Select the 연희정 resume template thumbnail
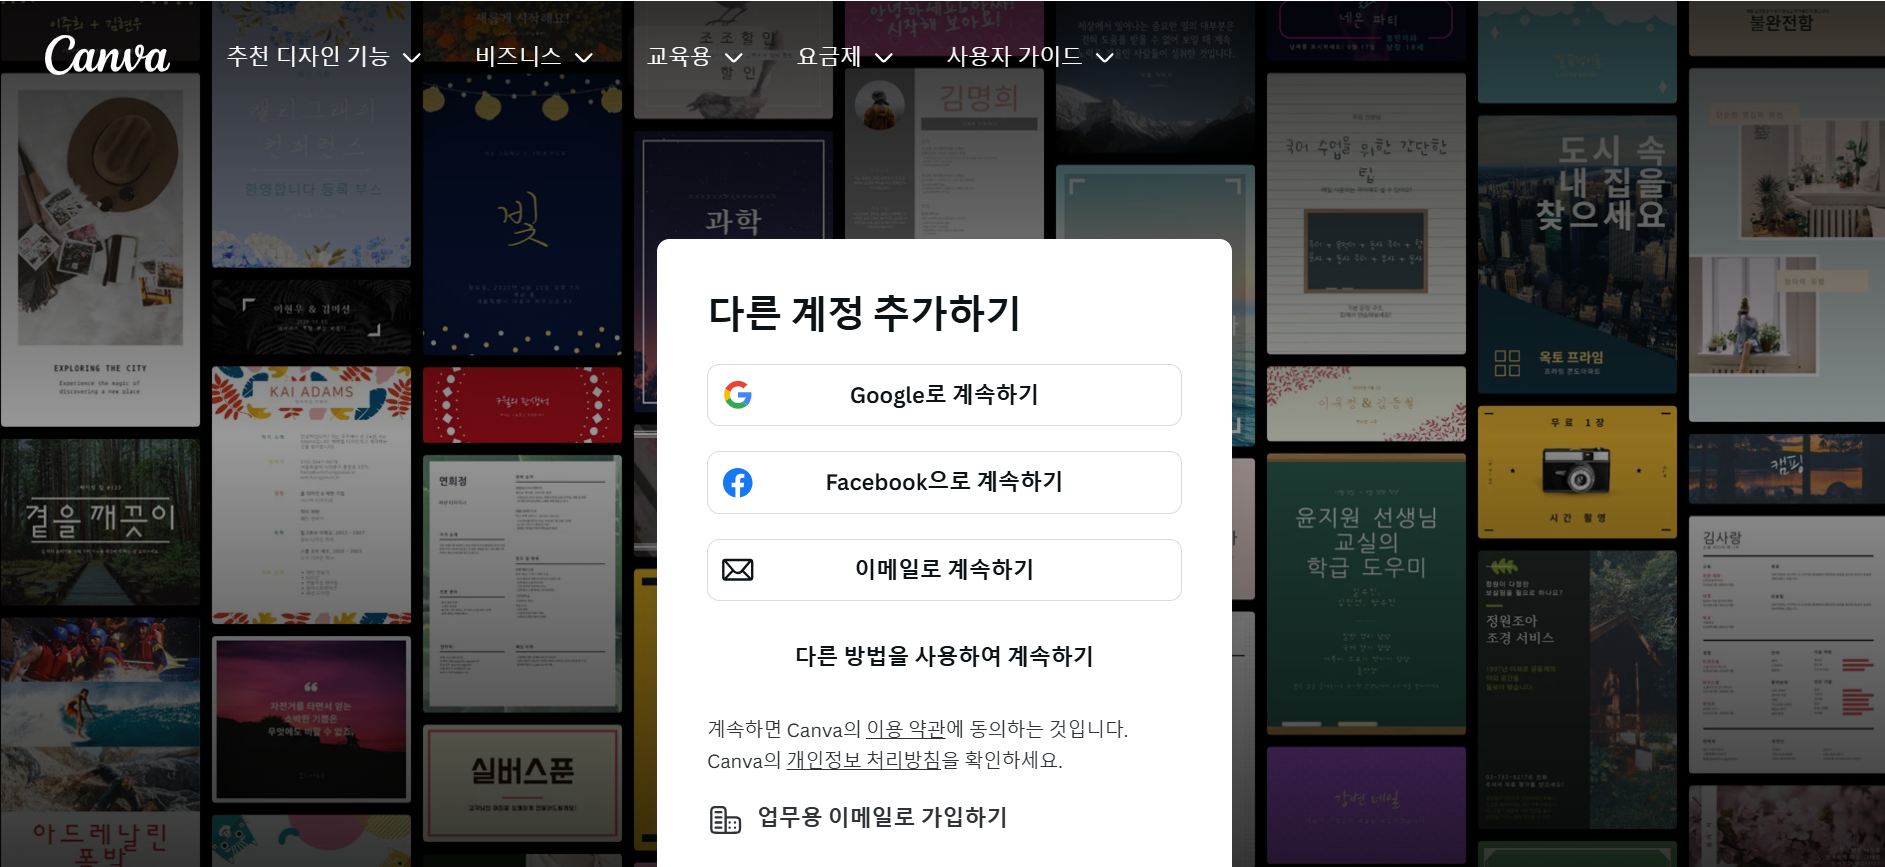The height and width of the screenshot is (867, 1885). 522,584
